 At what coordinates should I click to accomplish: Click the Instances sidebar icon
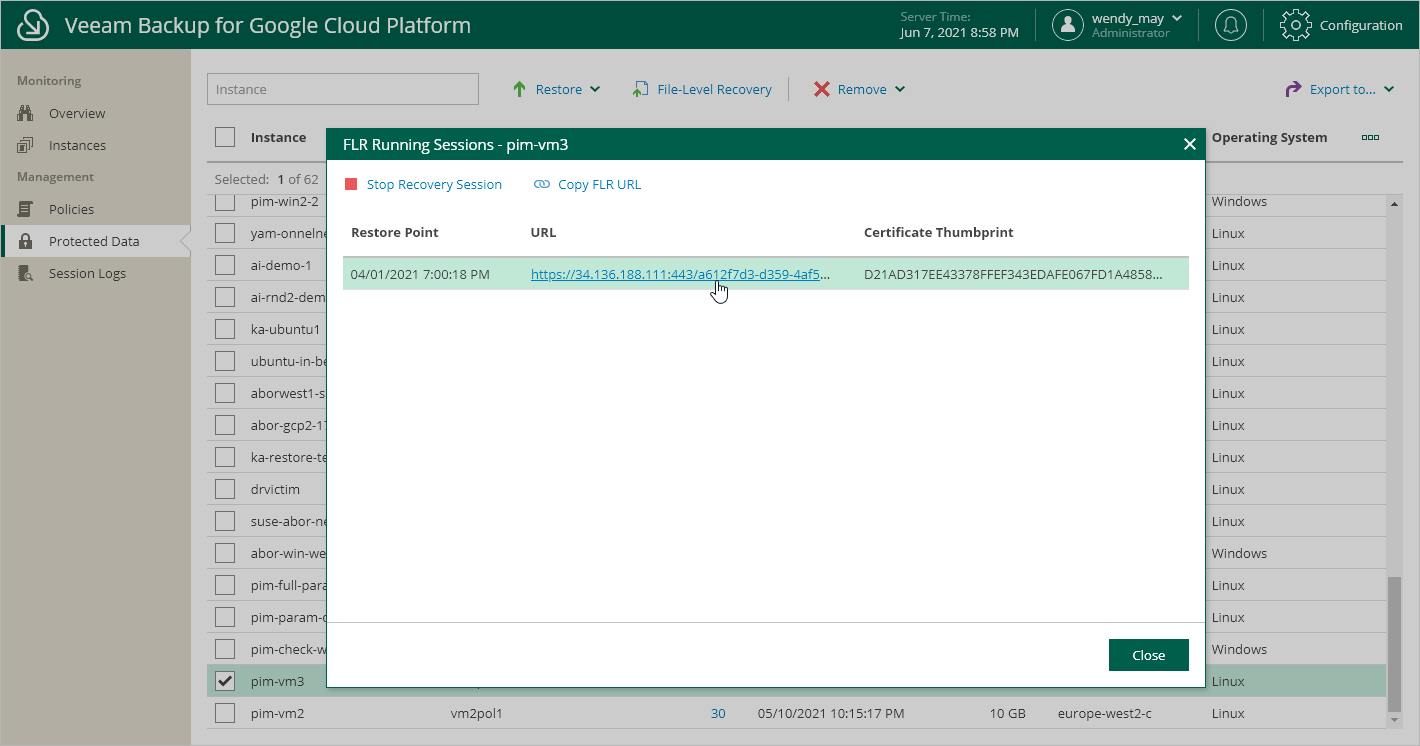click(26, 145)
